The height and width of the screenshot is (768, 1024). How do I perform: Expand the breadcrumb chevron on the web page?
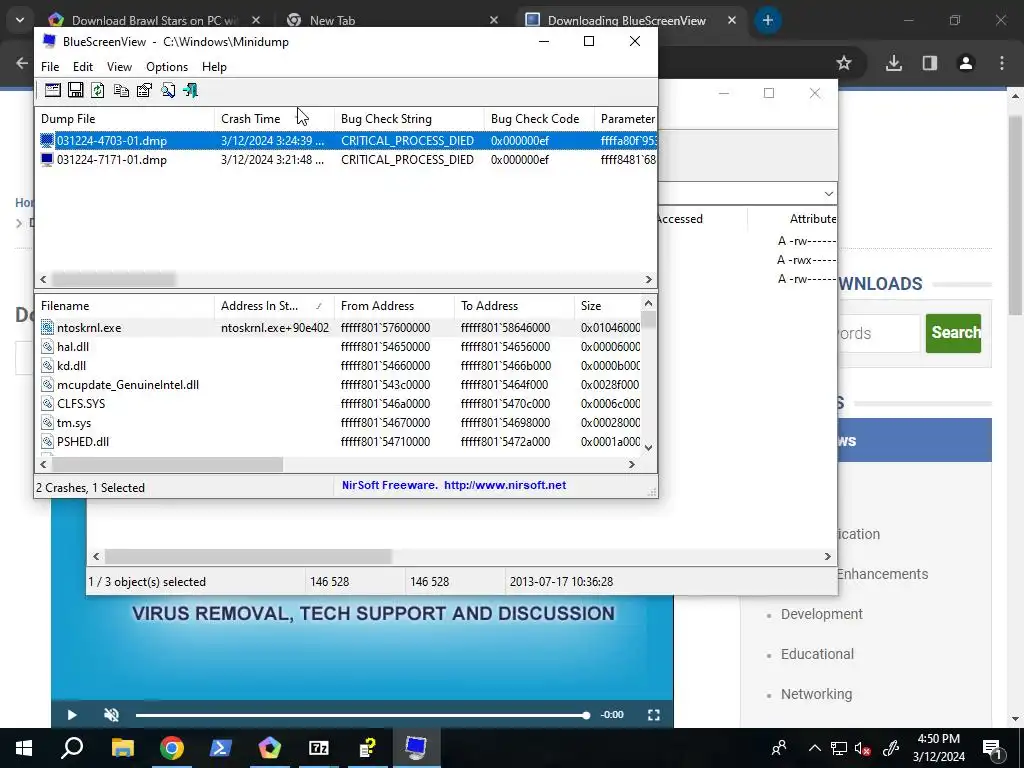click(18, 223)
